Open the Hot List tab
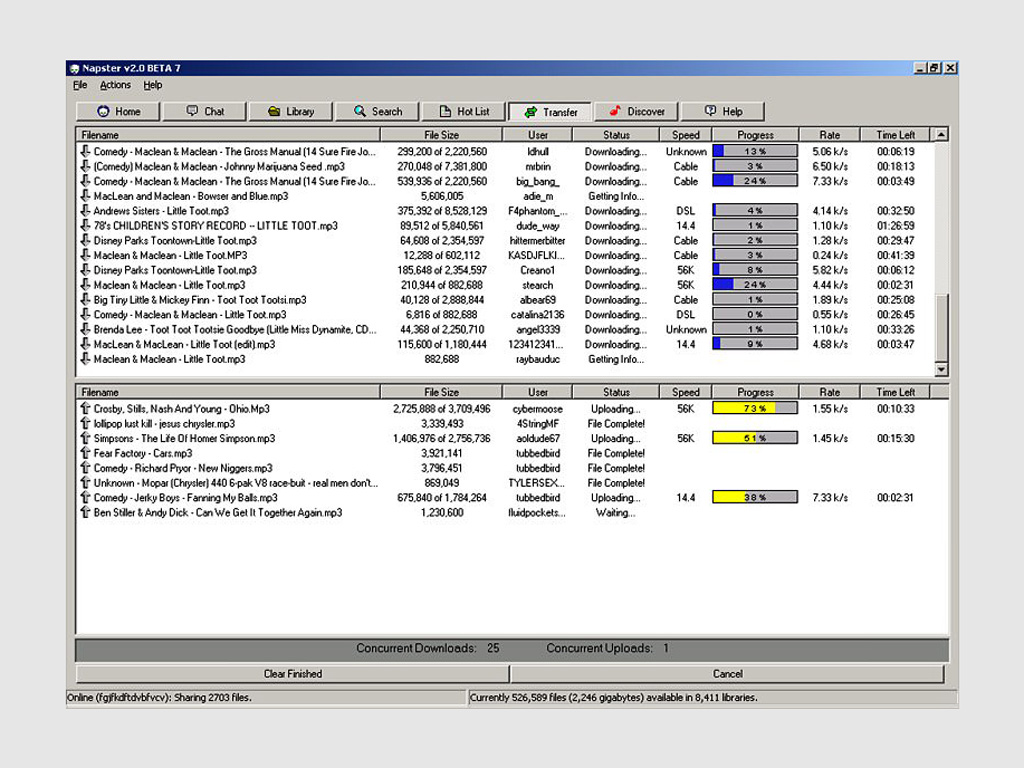Image resolution: width=1024 pixels, height=768 pixels. click(x=464, y=112)
